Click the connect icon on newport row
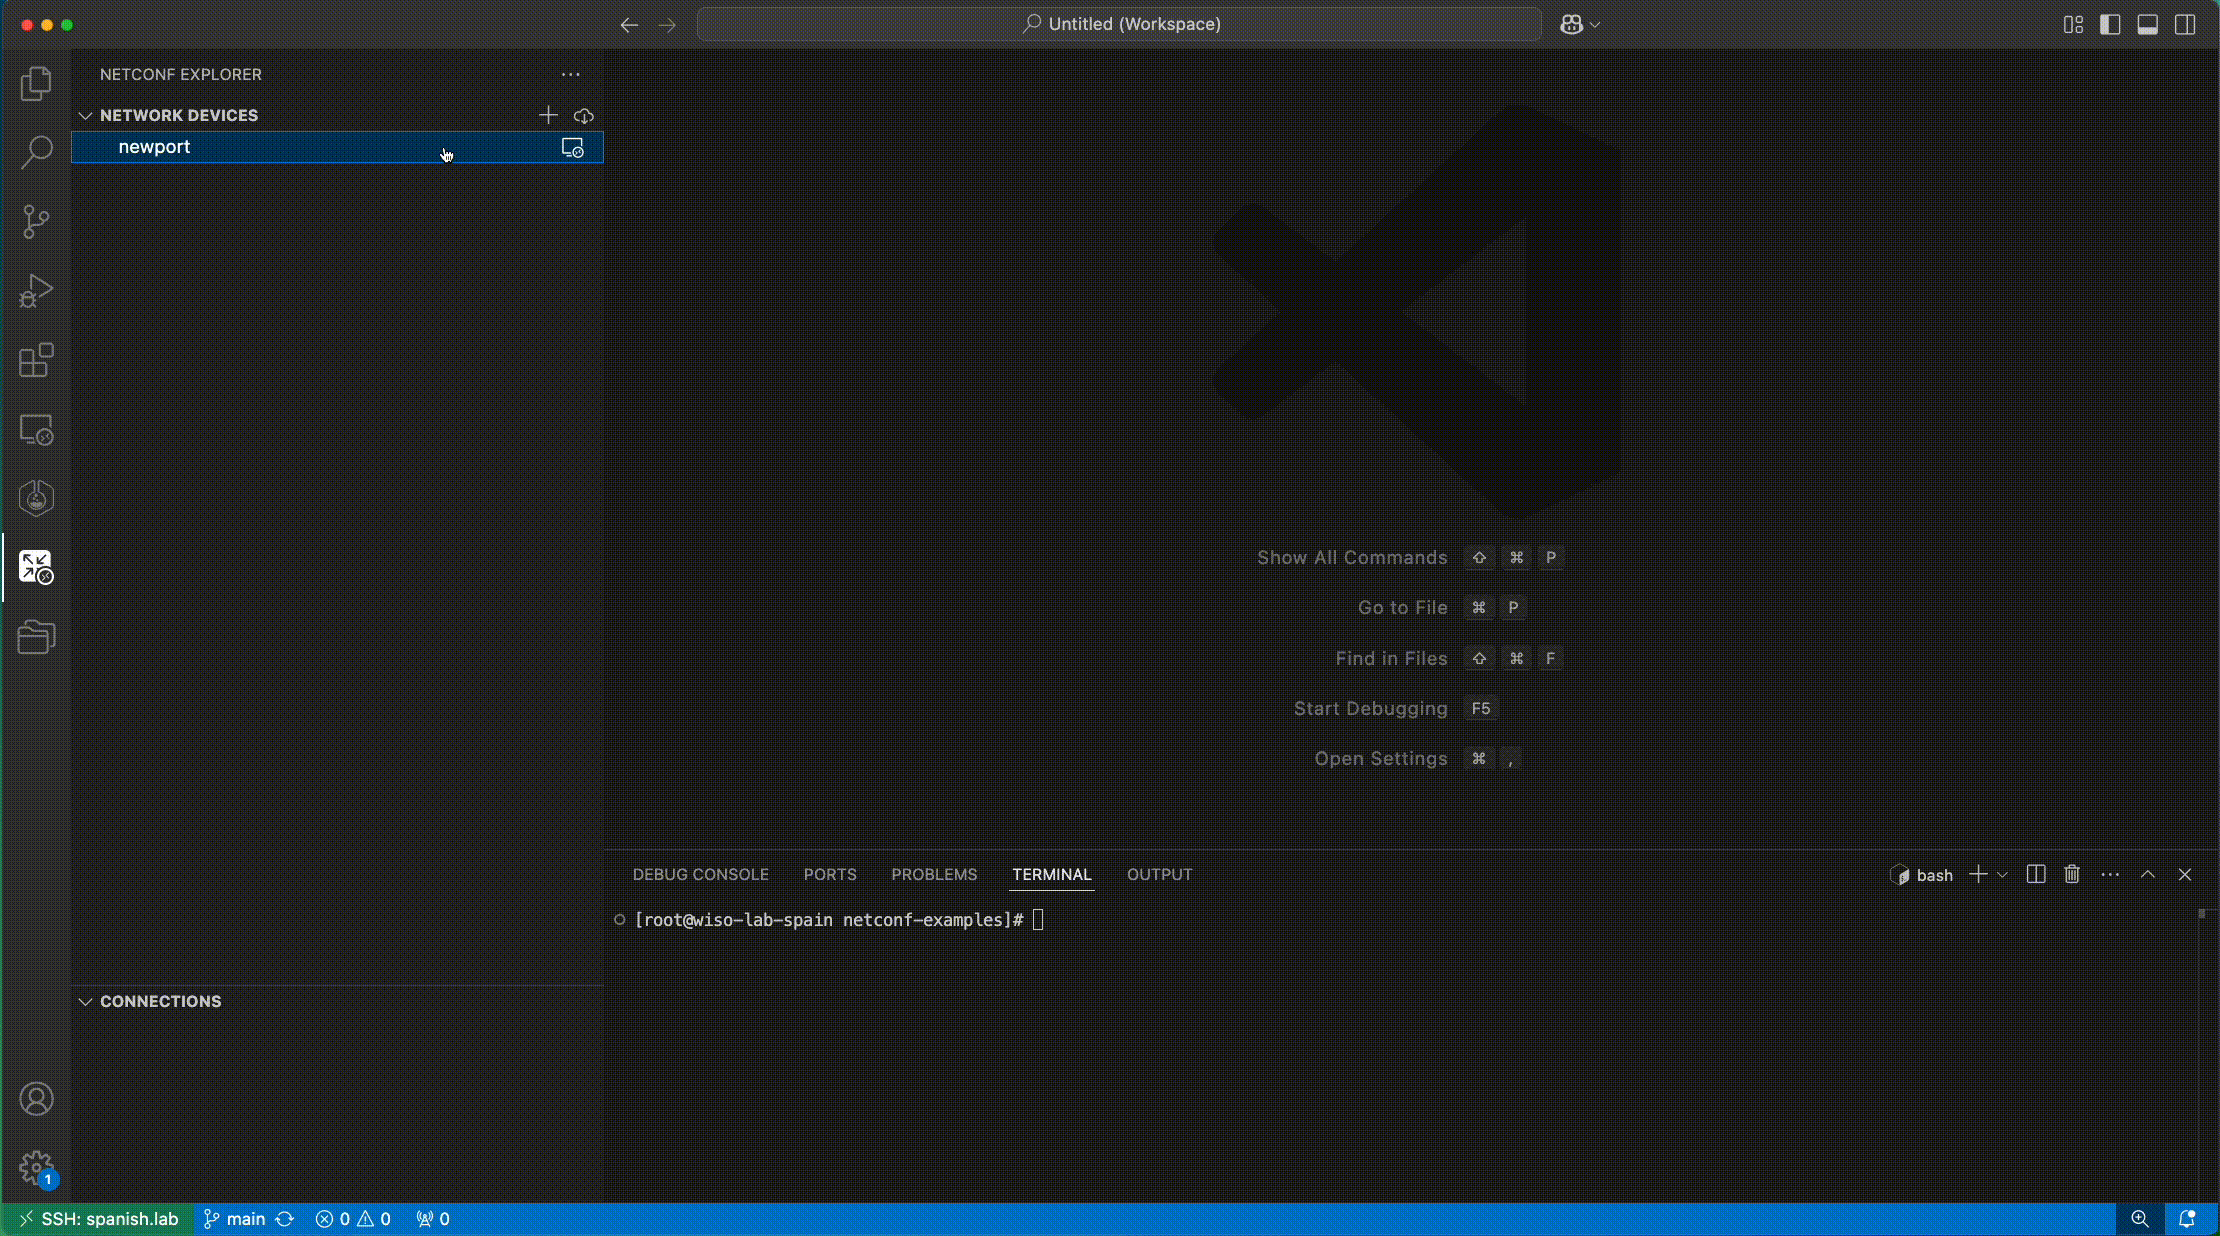Image resolution: width=2220 pixels, height=1236 pixels. point(572,148)
